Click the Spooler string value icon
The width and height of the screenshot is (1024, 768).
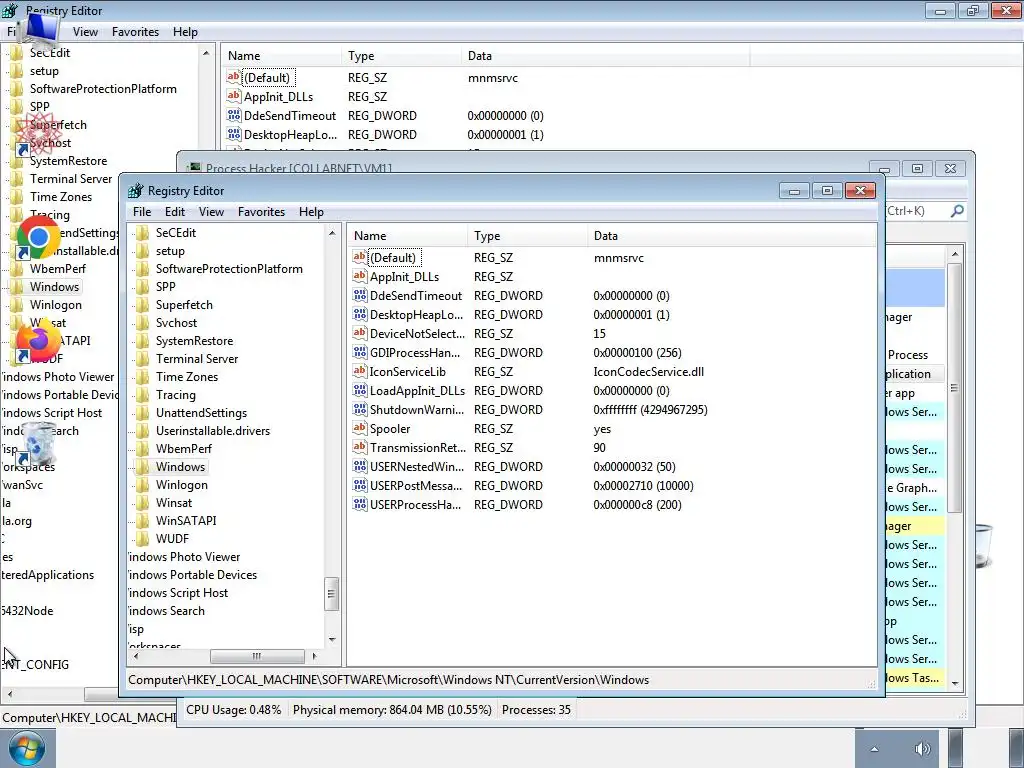pyautogui.click(x=359, y=428)
